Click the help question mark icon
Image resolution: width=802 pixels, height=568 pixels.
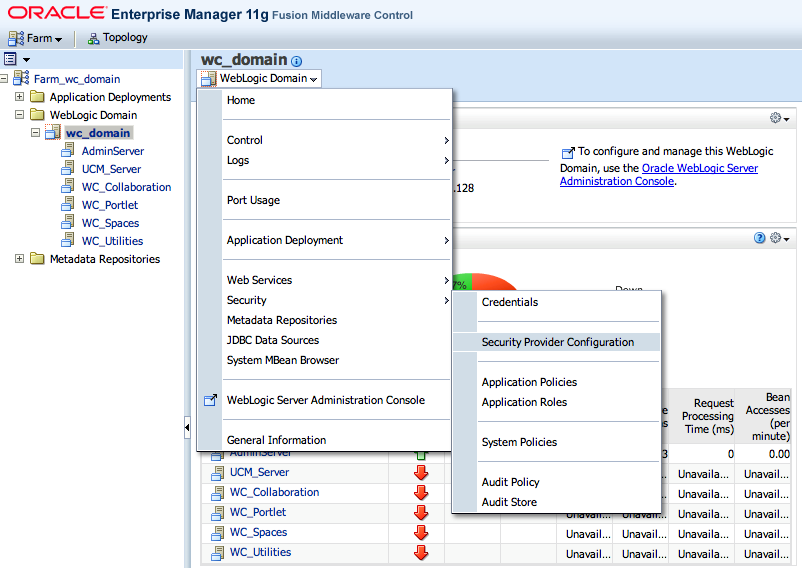760,238
